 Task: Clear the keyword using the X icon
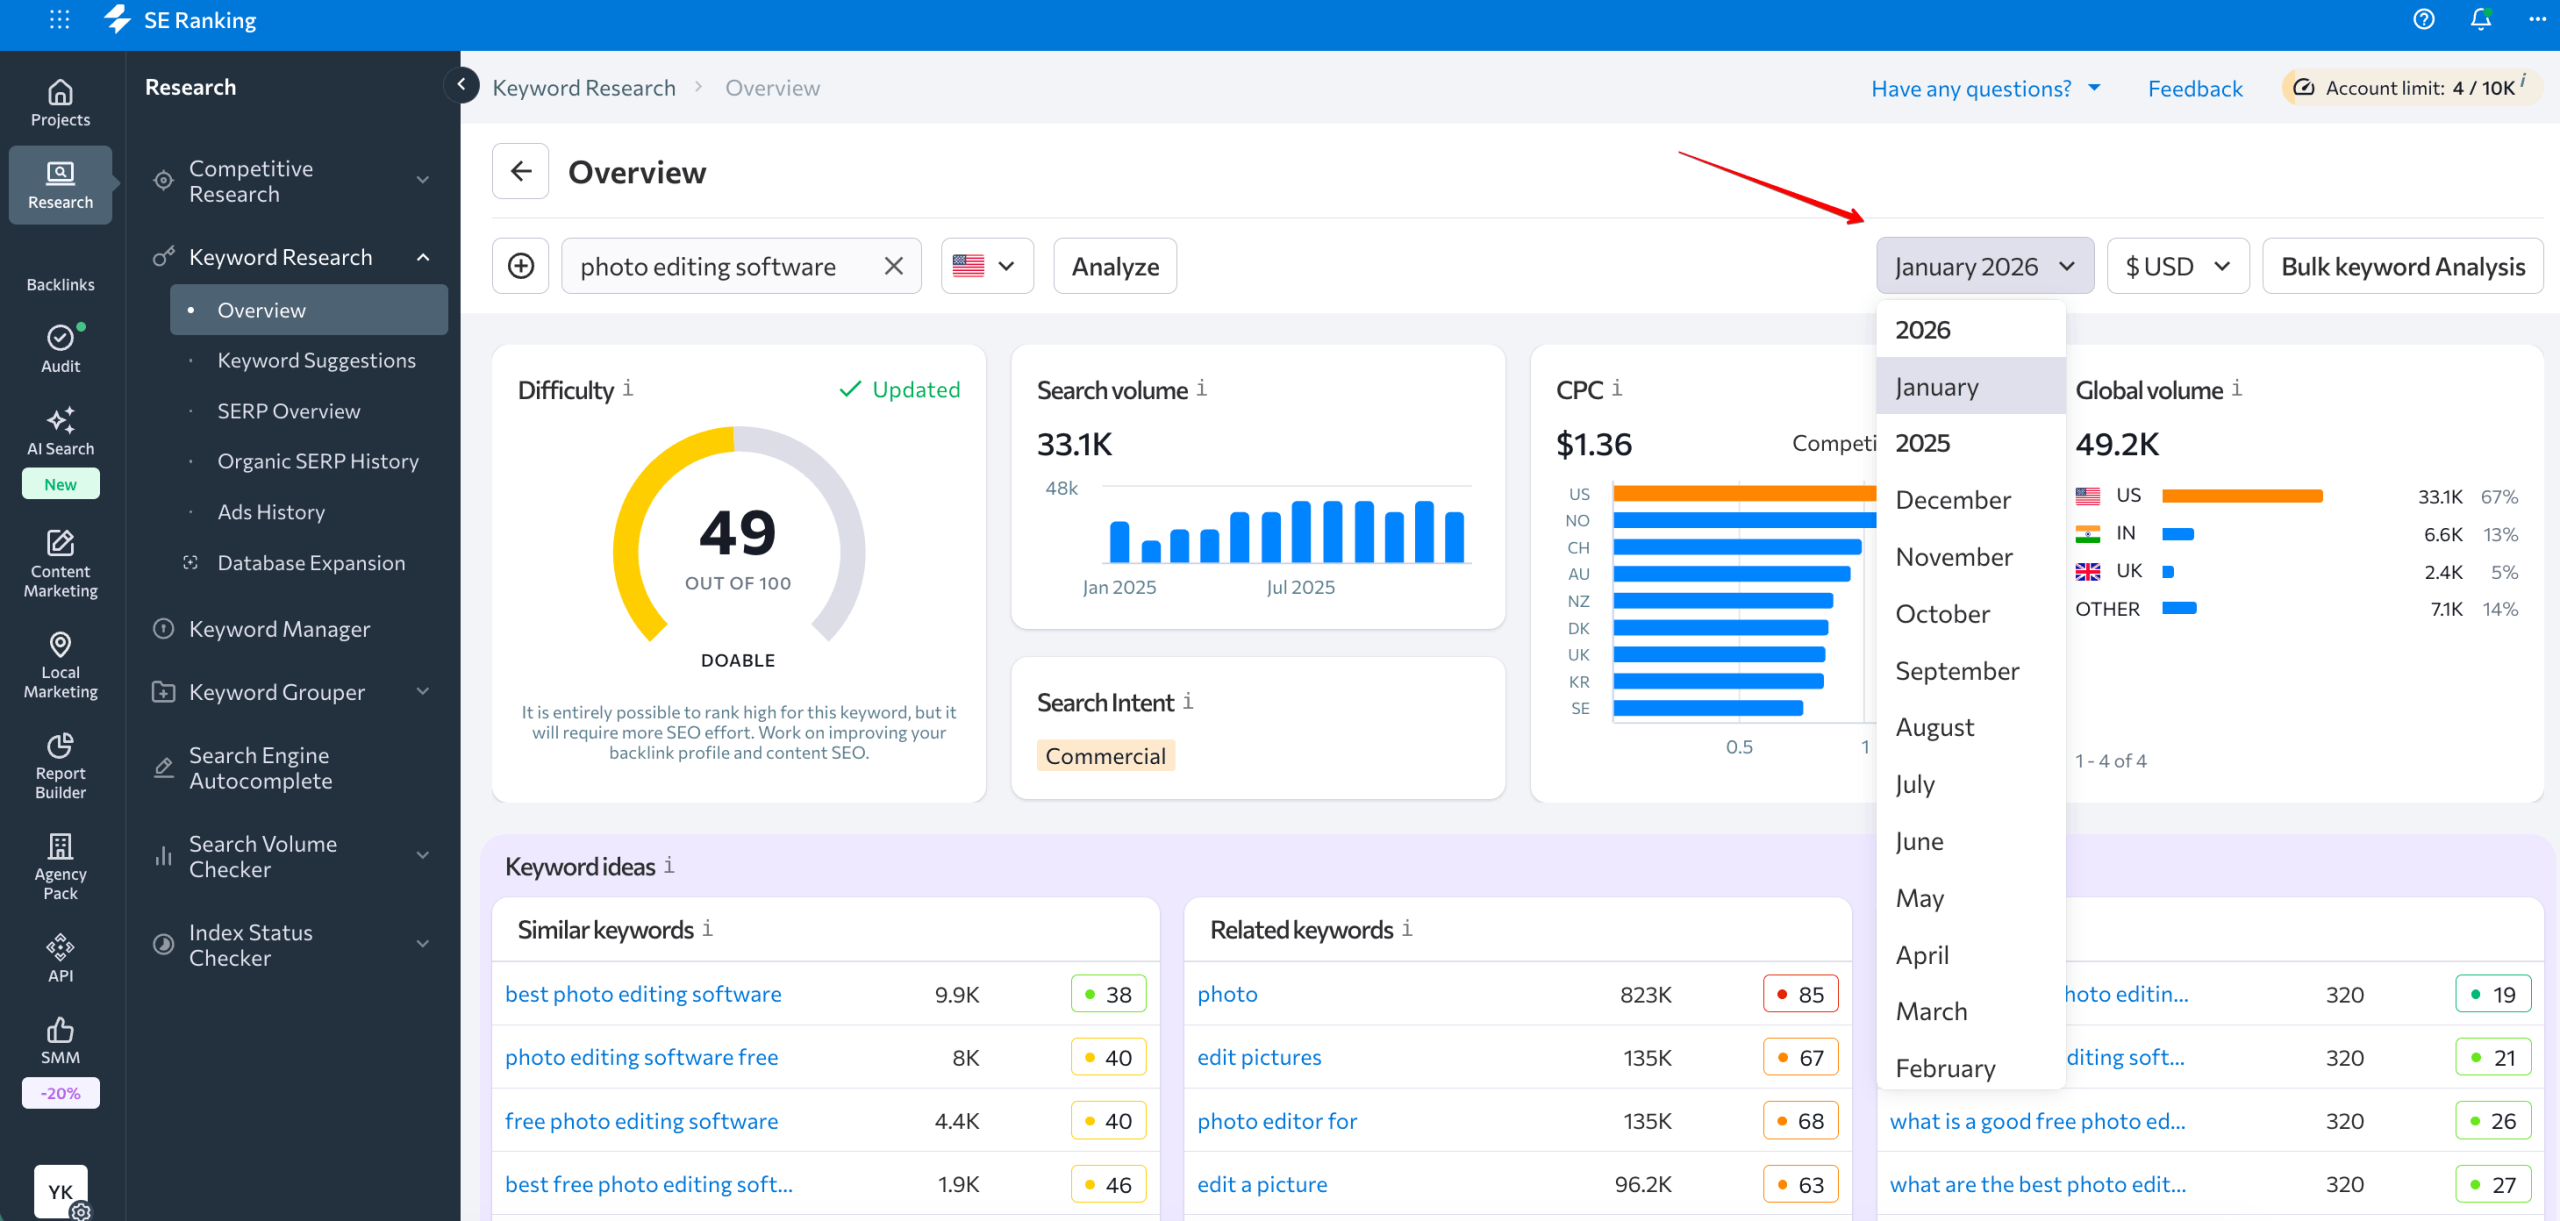tap(892, 266)
